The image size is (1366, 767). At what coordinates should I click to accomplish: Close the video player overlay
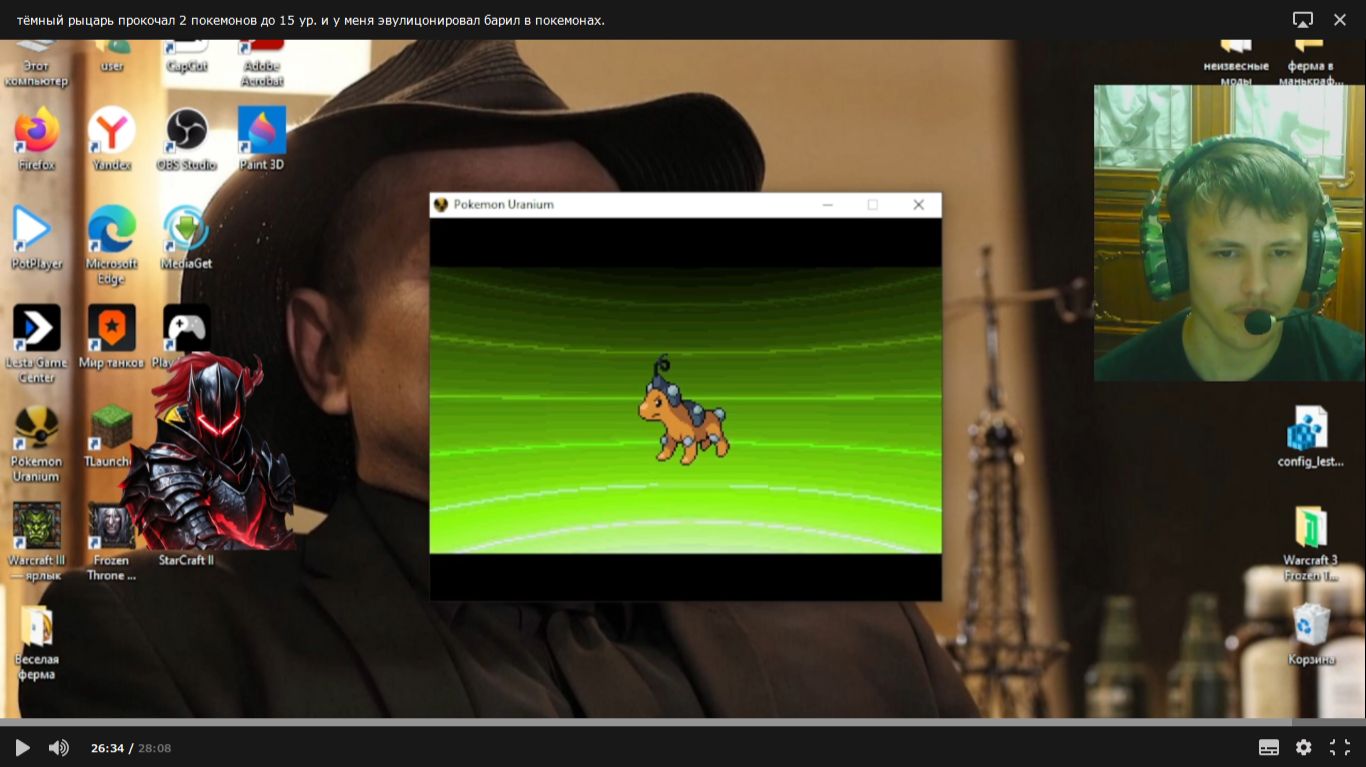click(x=1340, y=20)
